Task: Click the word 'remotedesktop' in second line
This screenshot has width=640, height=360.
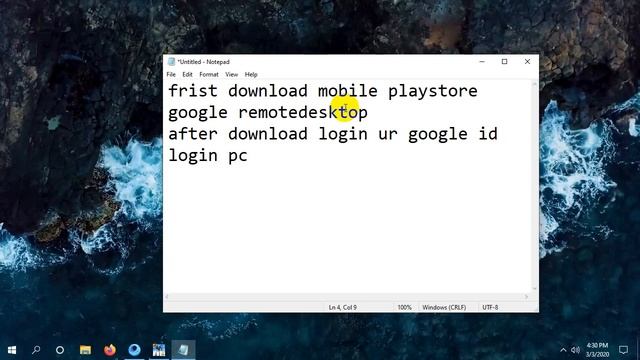Action: [x=302, y=113]
